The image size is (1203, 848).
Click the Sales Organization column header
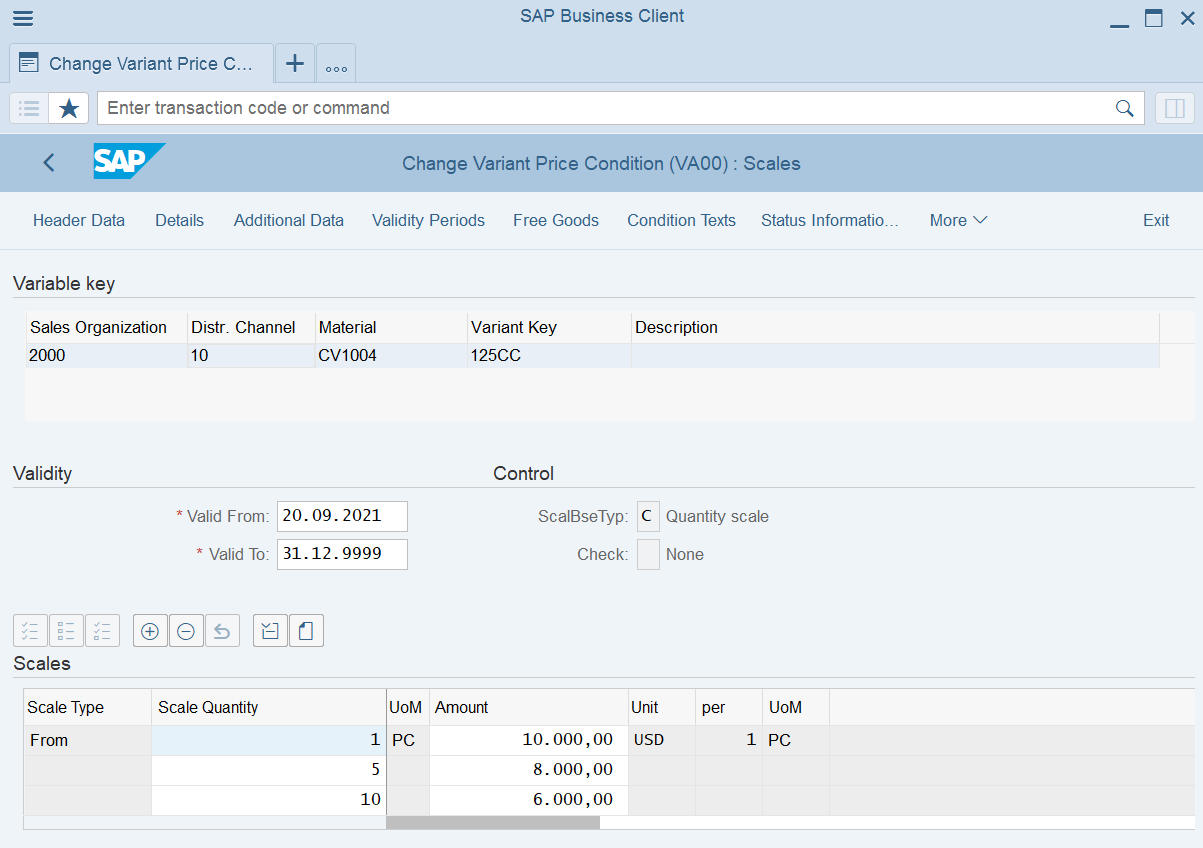(107, 327)
